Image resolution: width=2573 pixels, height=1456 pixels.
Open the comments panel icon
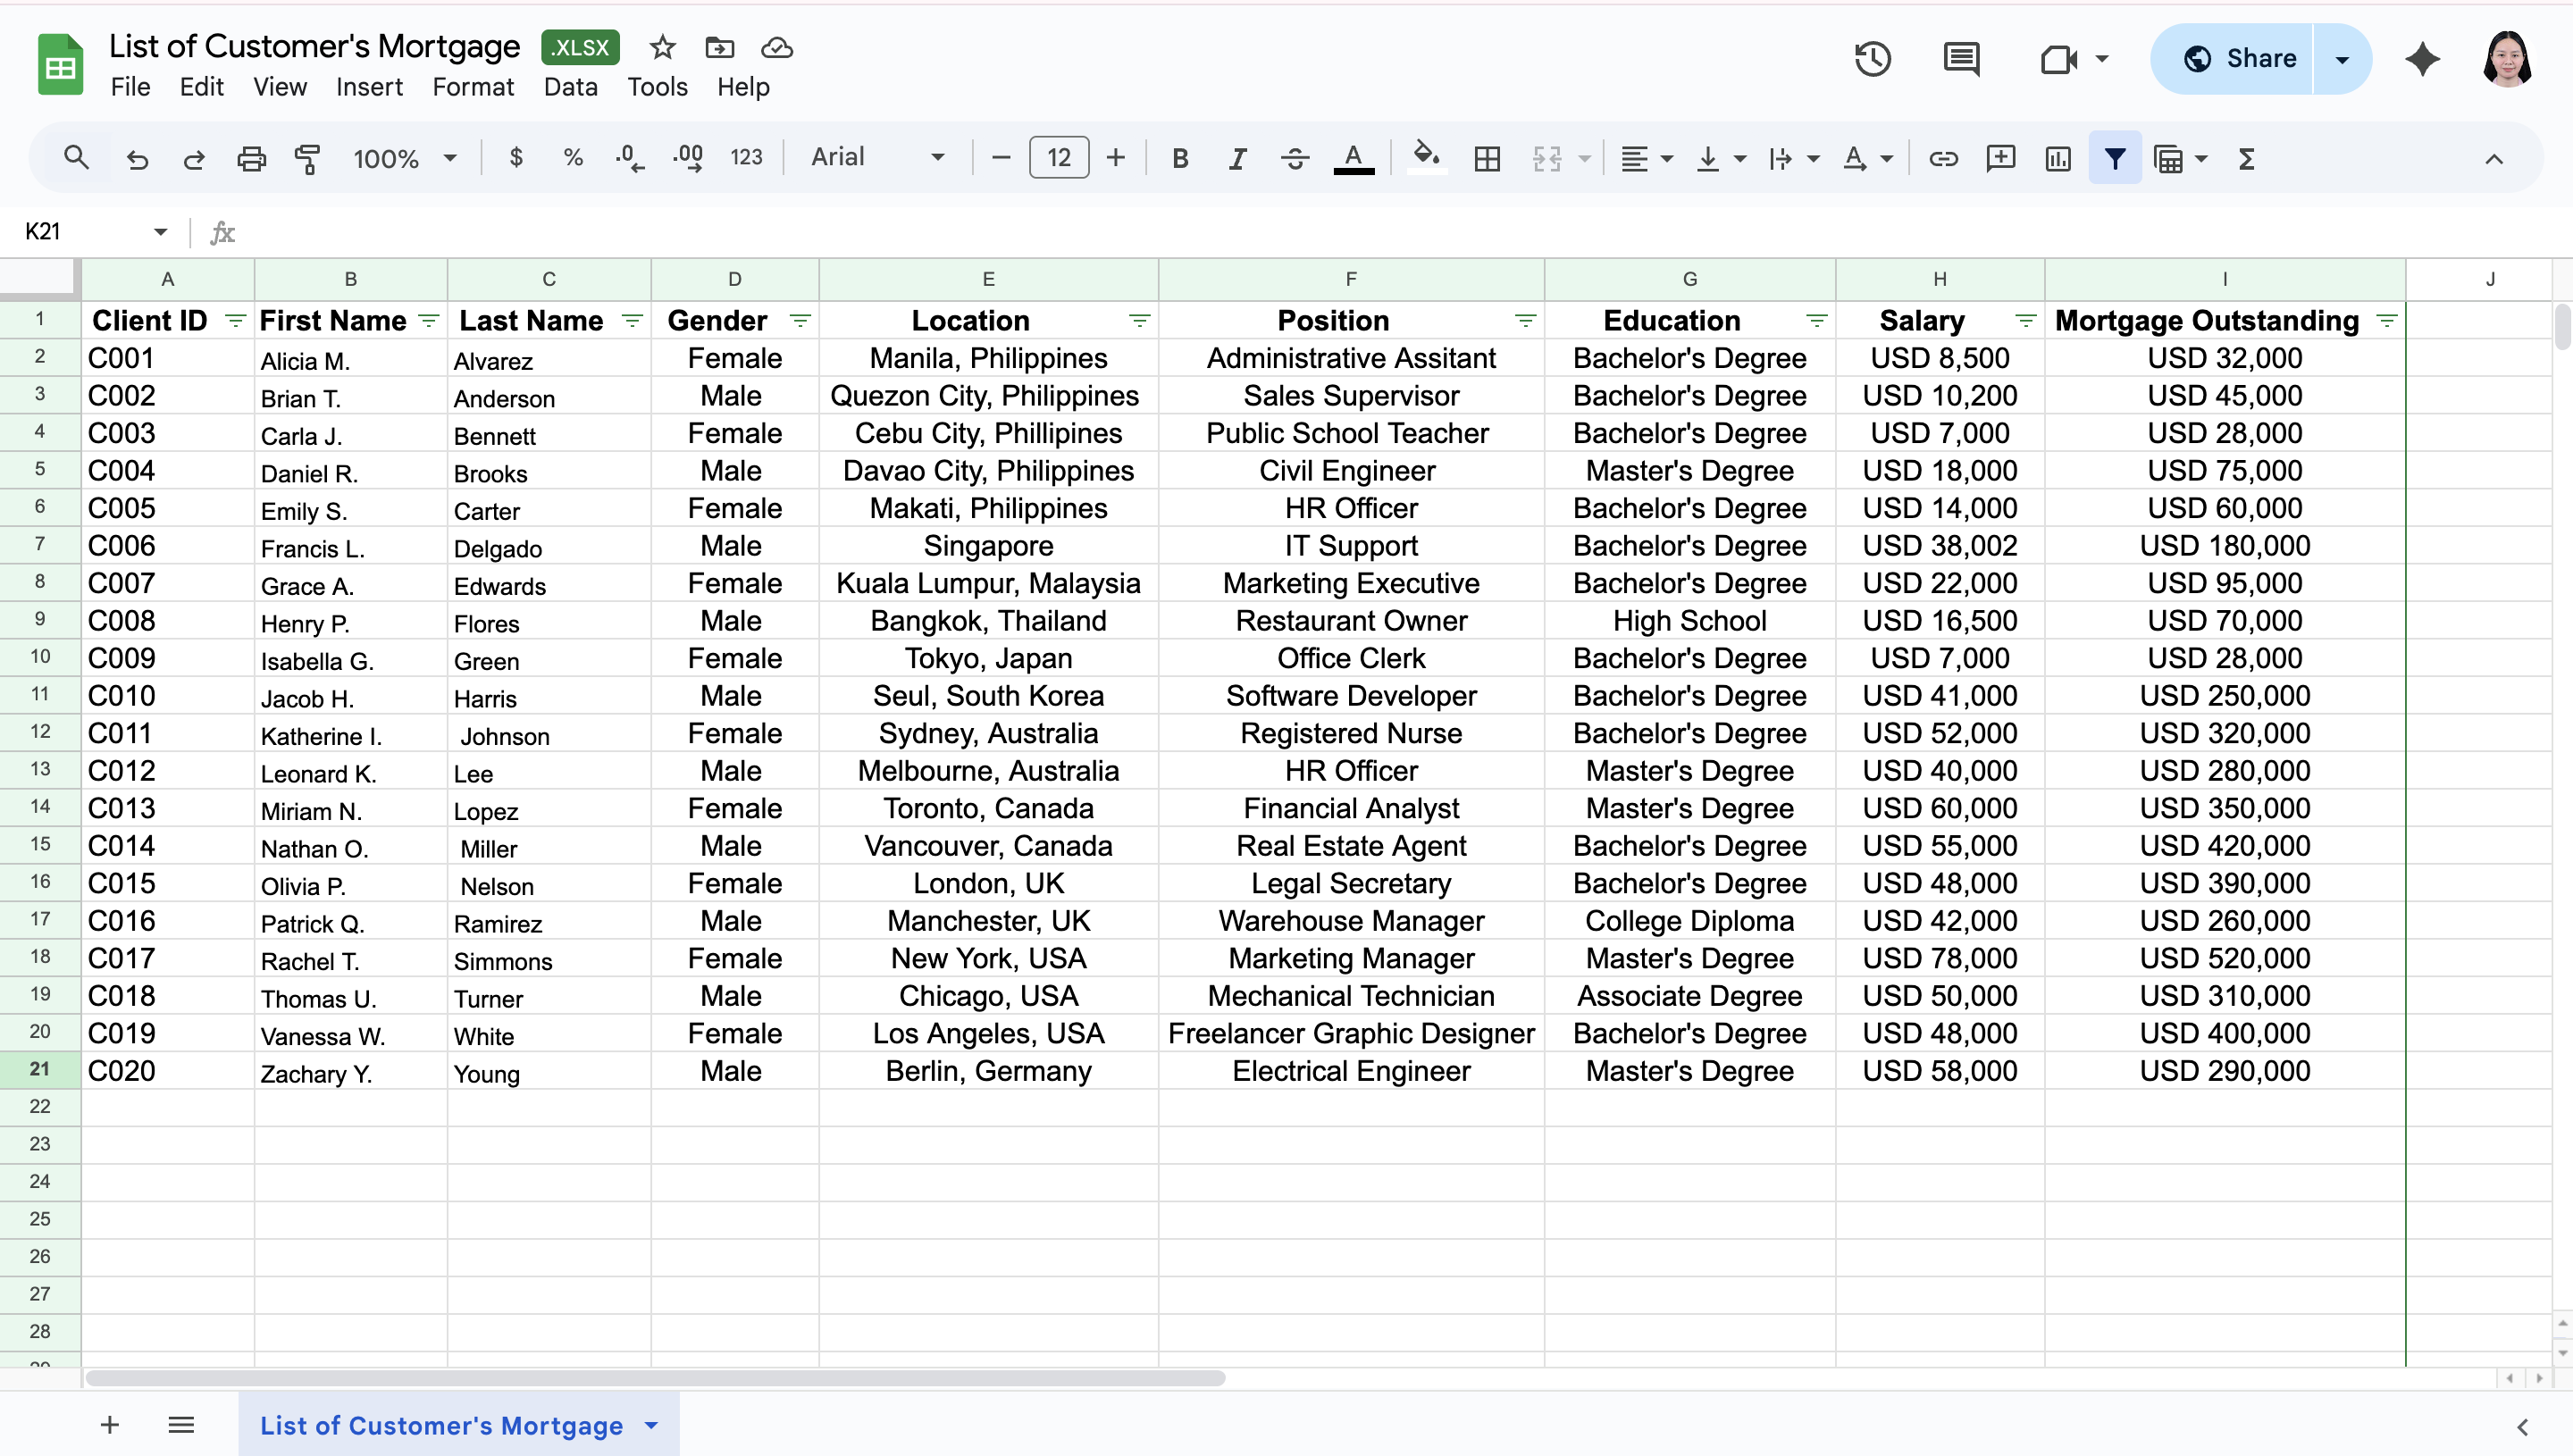pos(1961,59)
